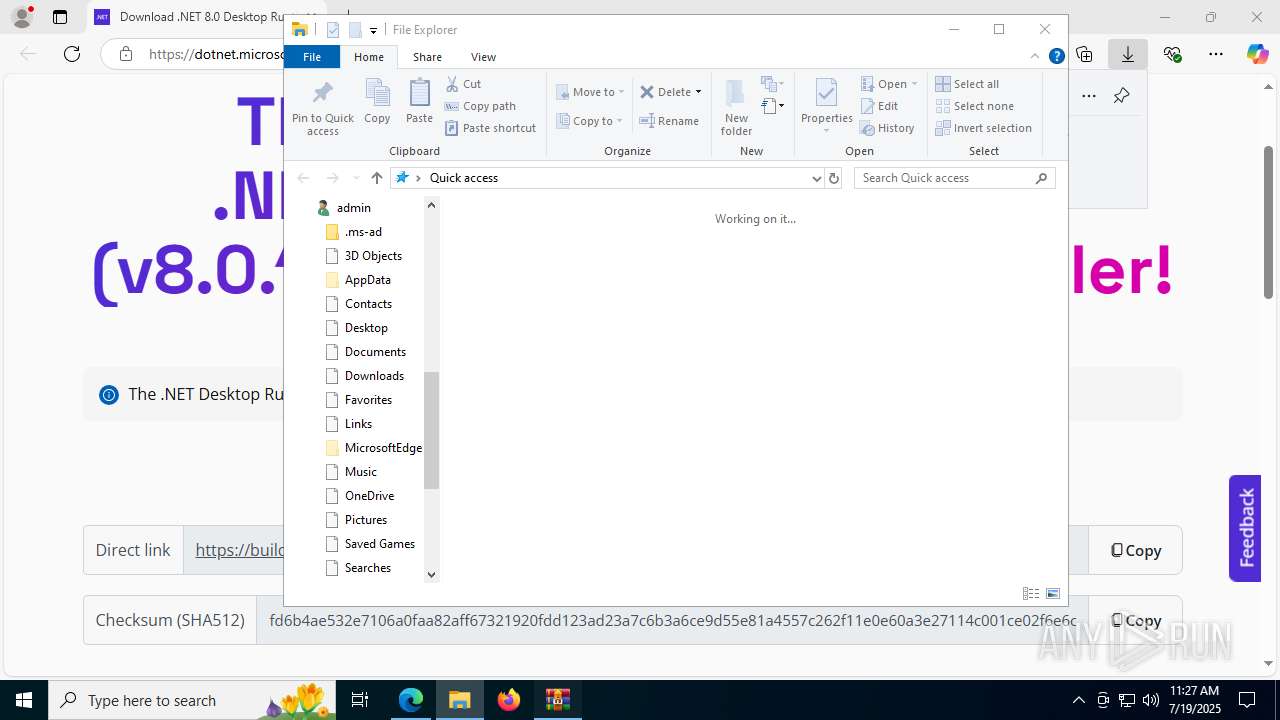Switch to the Home ribbon tab
The image size is (1280, 720).
[368, 57]
